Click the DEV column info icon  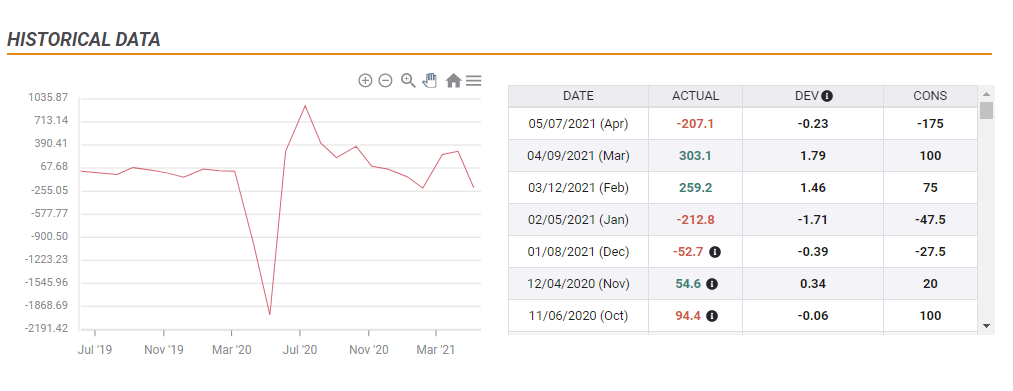[x=827, y=96]
